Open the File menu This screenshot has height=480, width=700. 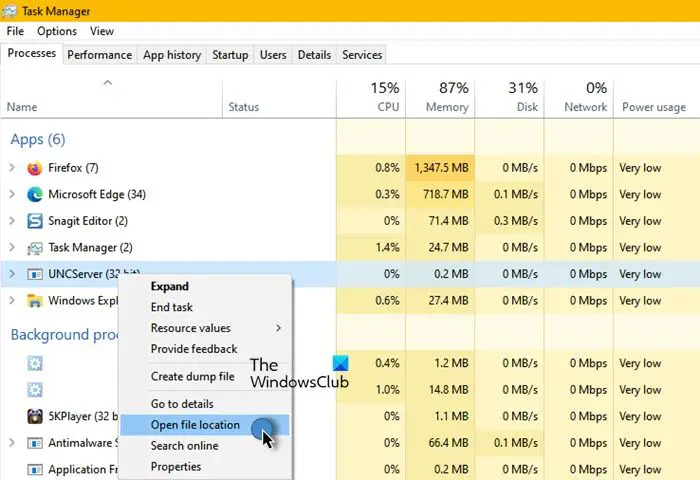(15, 31)
